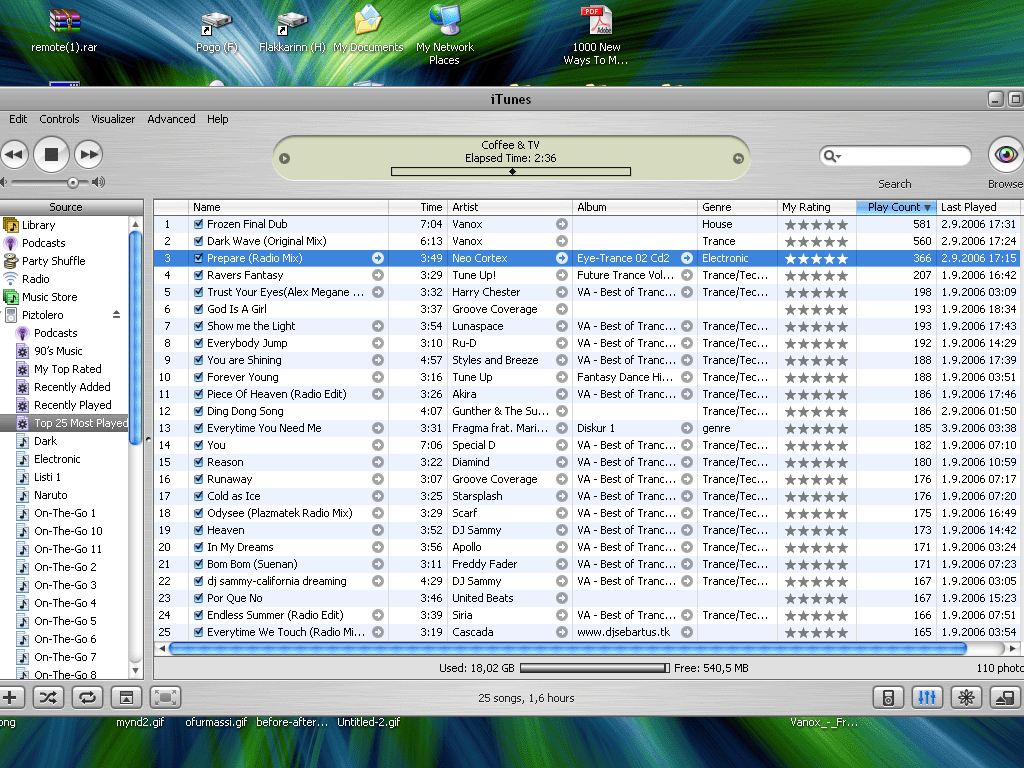Select the Naruto playlist
Screen dimensions: 1024x768
click(x=51, y=495)
